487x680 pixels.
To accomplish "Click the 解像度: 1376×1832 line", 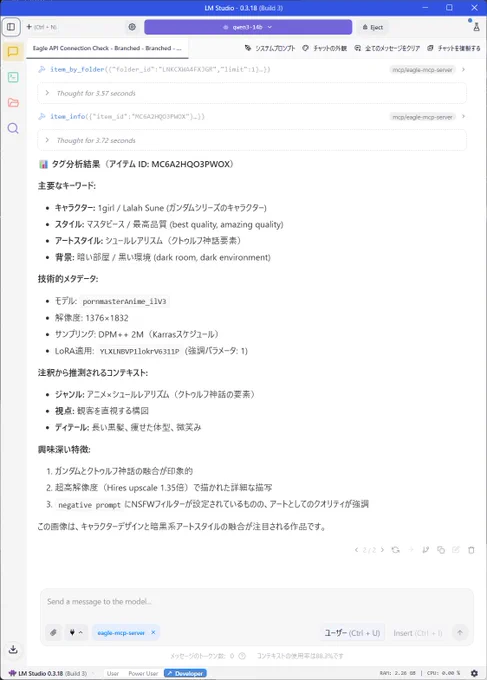I will (92, 318).
